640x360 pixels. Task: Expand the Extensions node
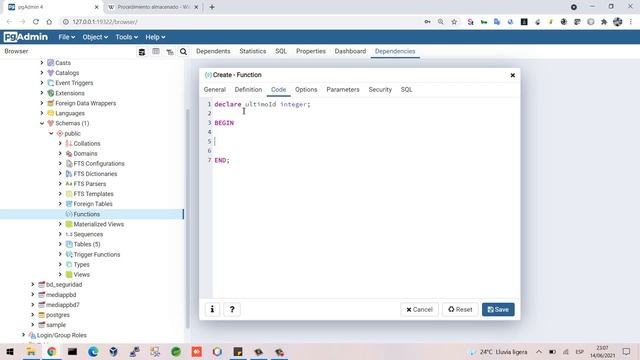point(42,93)
